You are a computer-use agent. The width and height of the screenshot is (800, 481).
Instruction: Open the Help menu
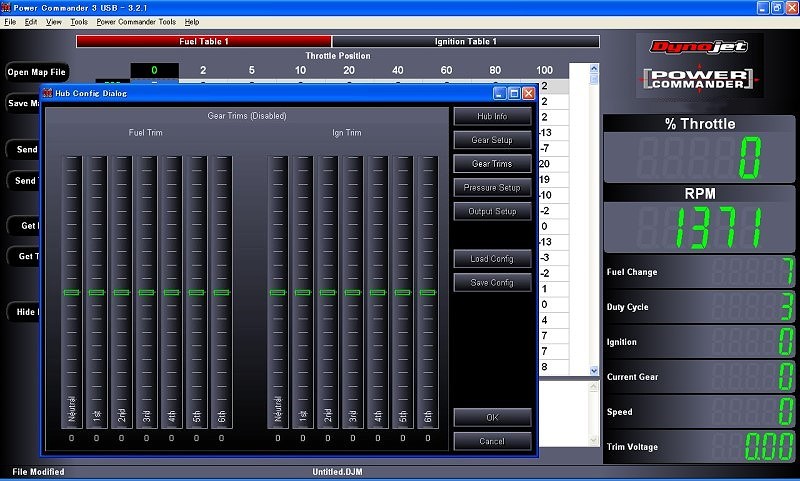(x=192, y=22)
